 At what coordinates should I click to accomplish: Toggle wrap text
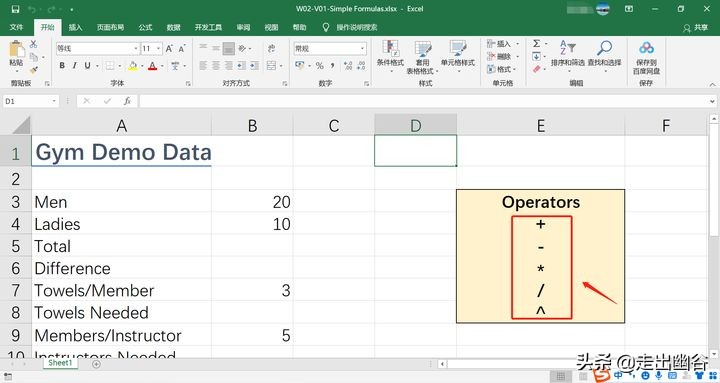(271, 48)
